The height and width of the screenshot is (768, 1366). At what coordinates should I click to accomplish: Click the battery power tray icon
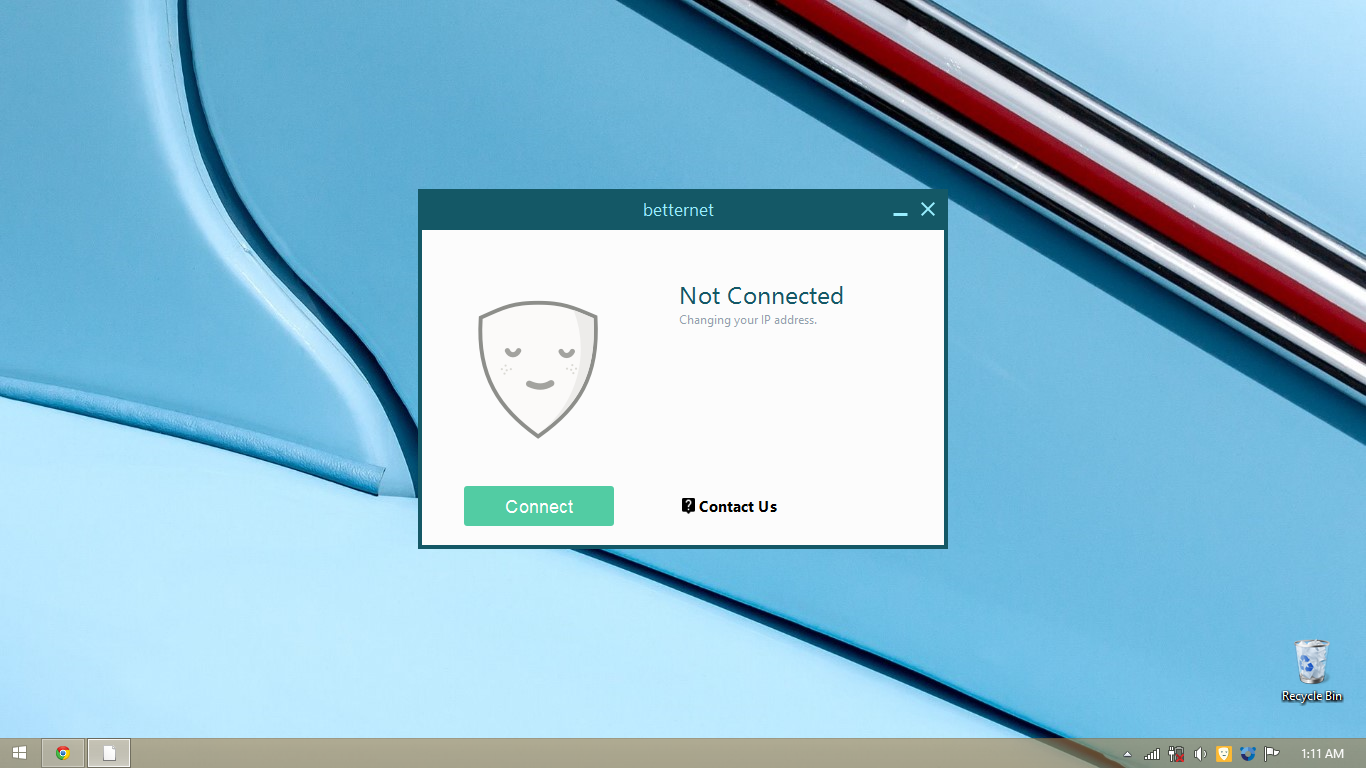tap(1176, 754)
